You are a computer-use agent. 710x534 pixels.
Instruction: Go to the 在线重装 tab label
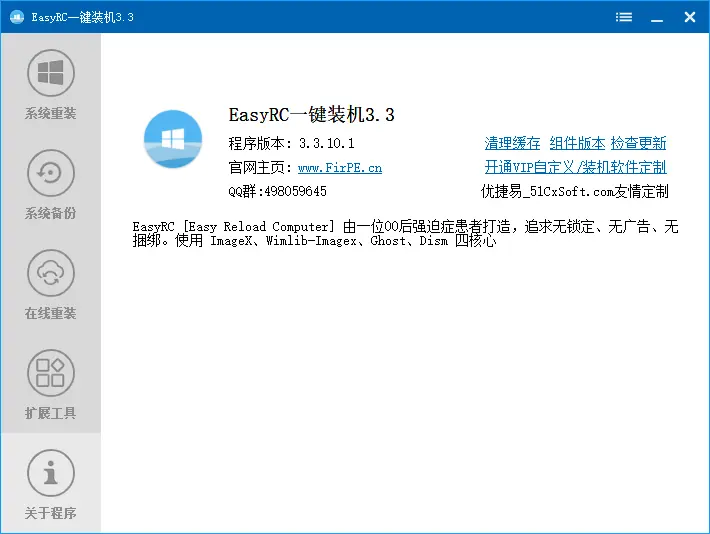tap(50, 314)
